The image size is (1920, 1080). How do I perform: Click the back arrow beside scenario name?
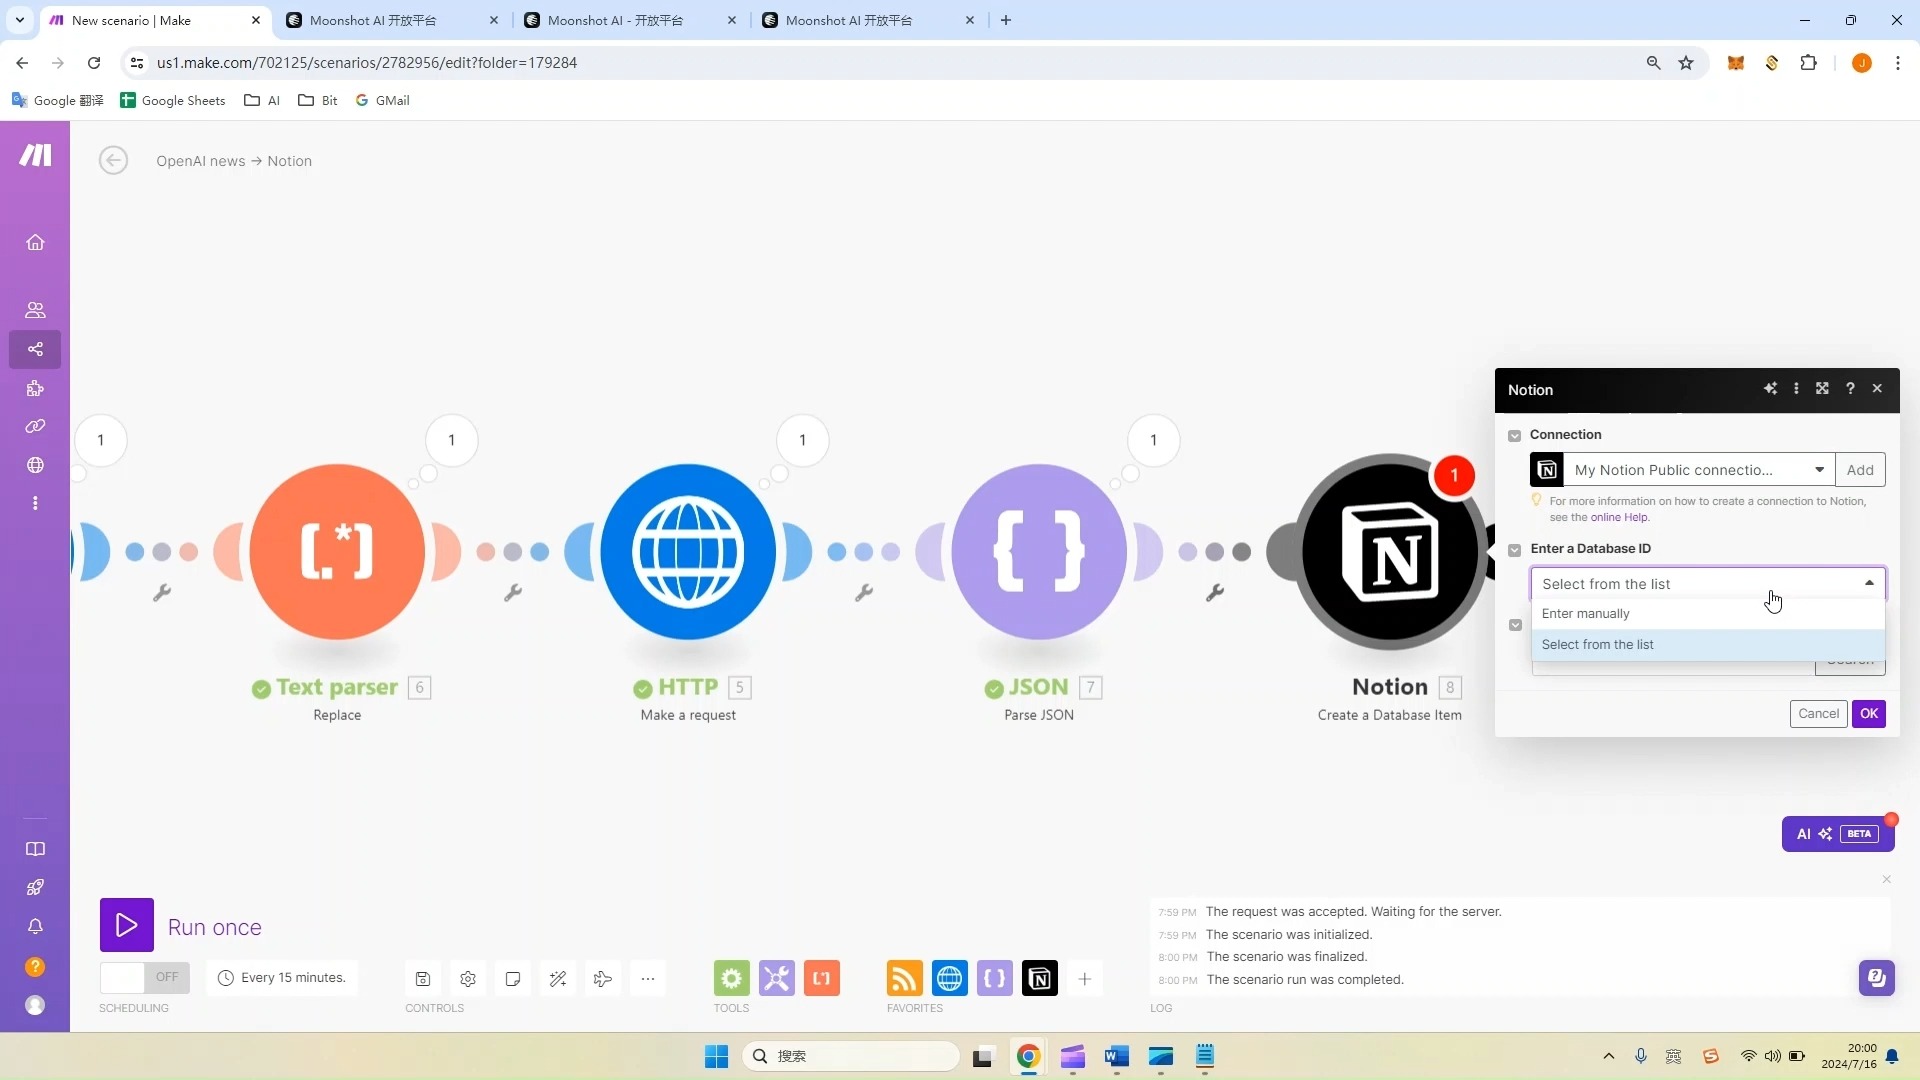113,160
